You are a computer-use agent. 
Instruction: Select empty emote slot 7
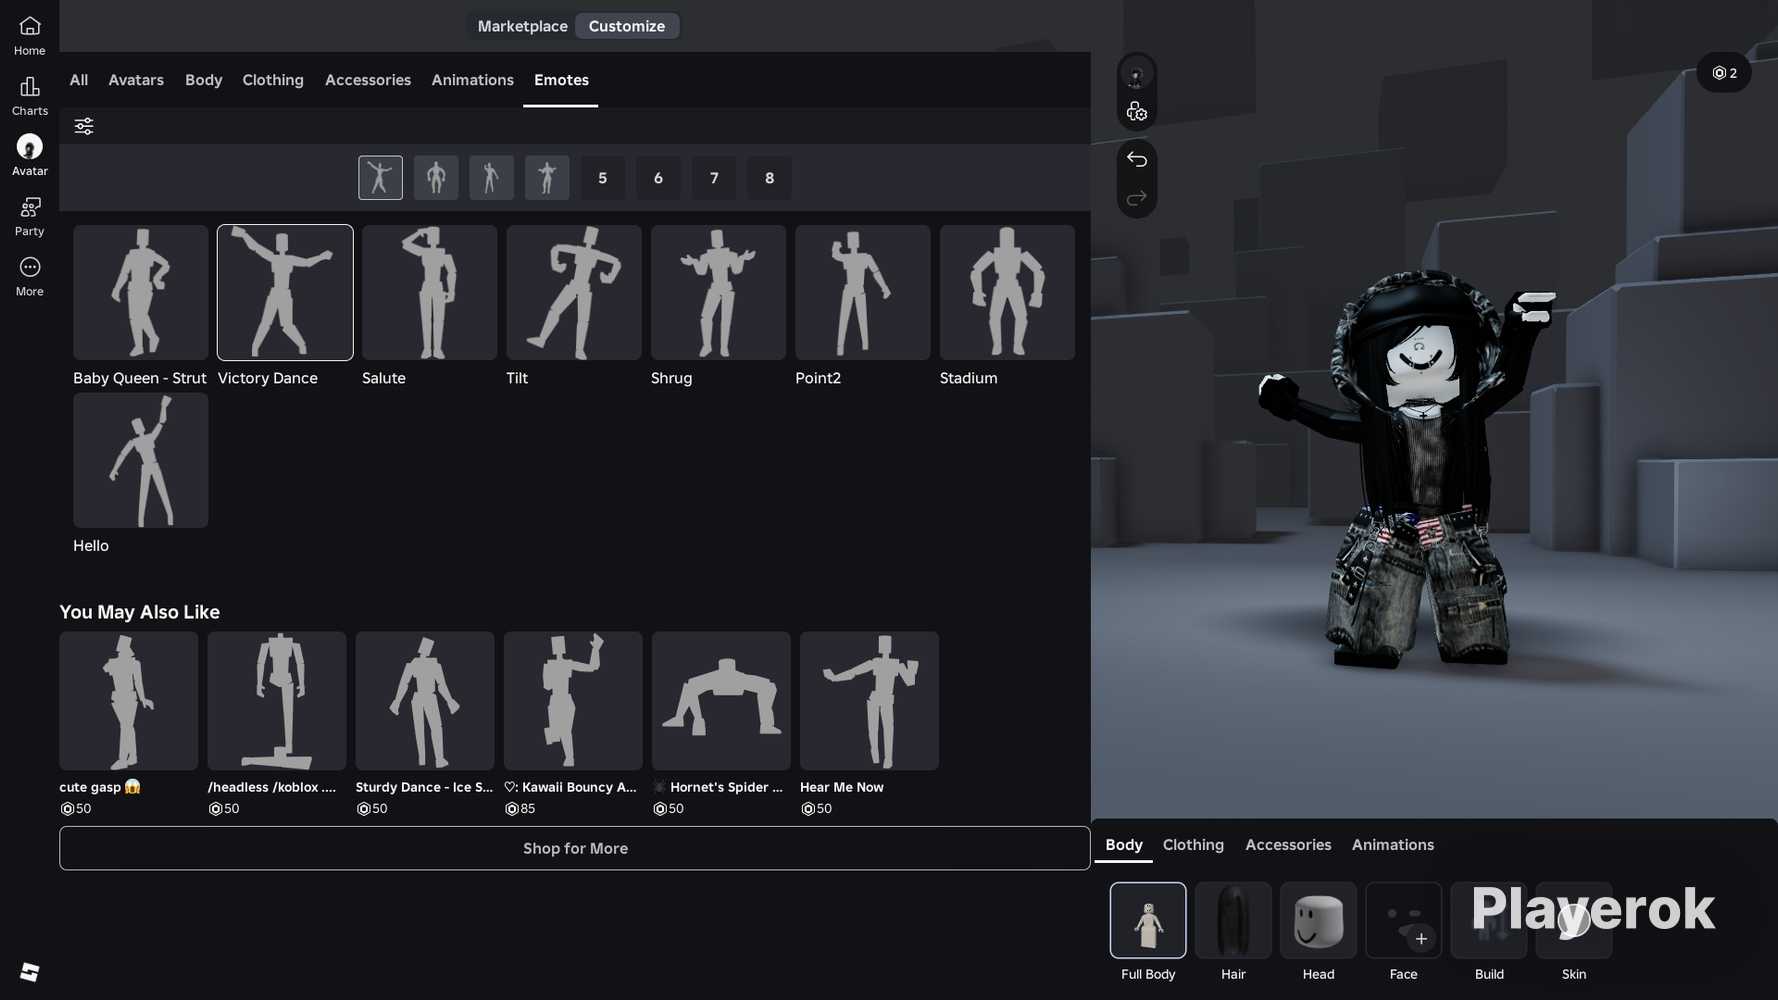click(x=714, y=178)
